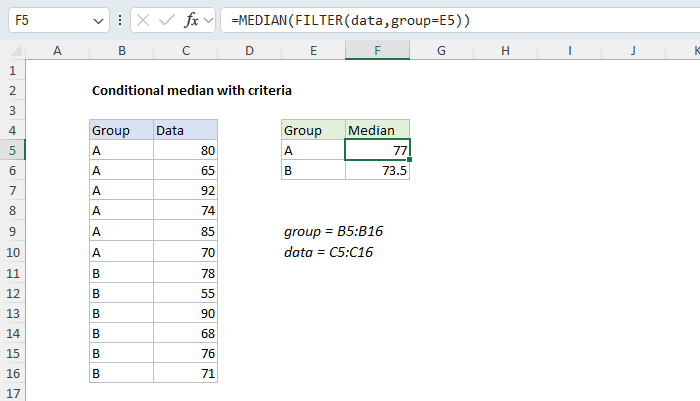Select the cell containing 71
This screenshot has height=401, width=700.
tap(186, 373)
